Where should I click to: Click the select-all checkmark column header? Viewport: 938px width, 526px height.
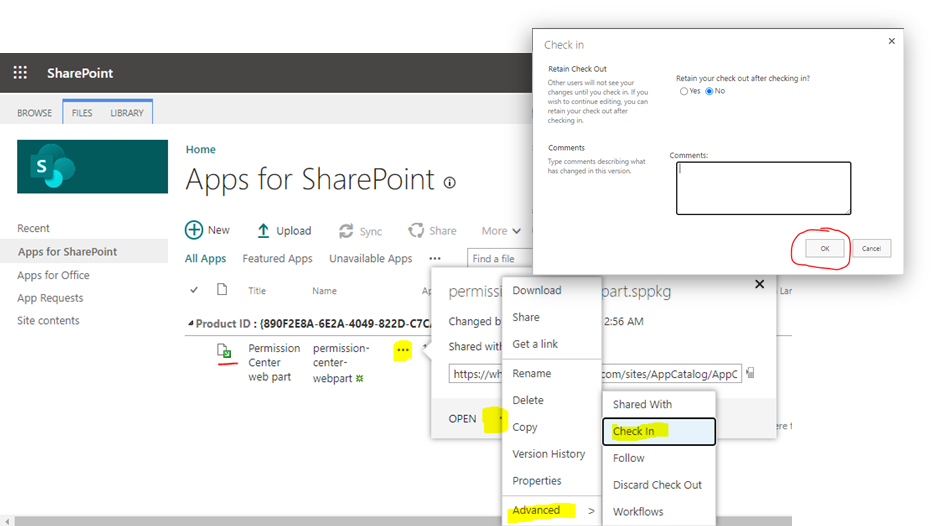pos(194,290)
